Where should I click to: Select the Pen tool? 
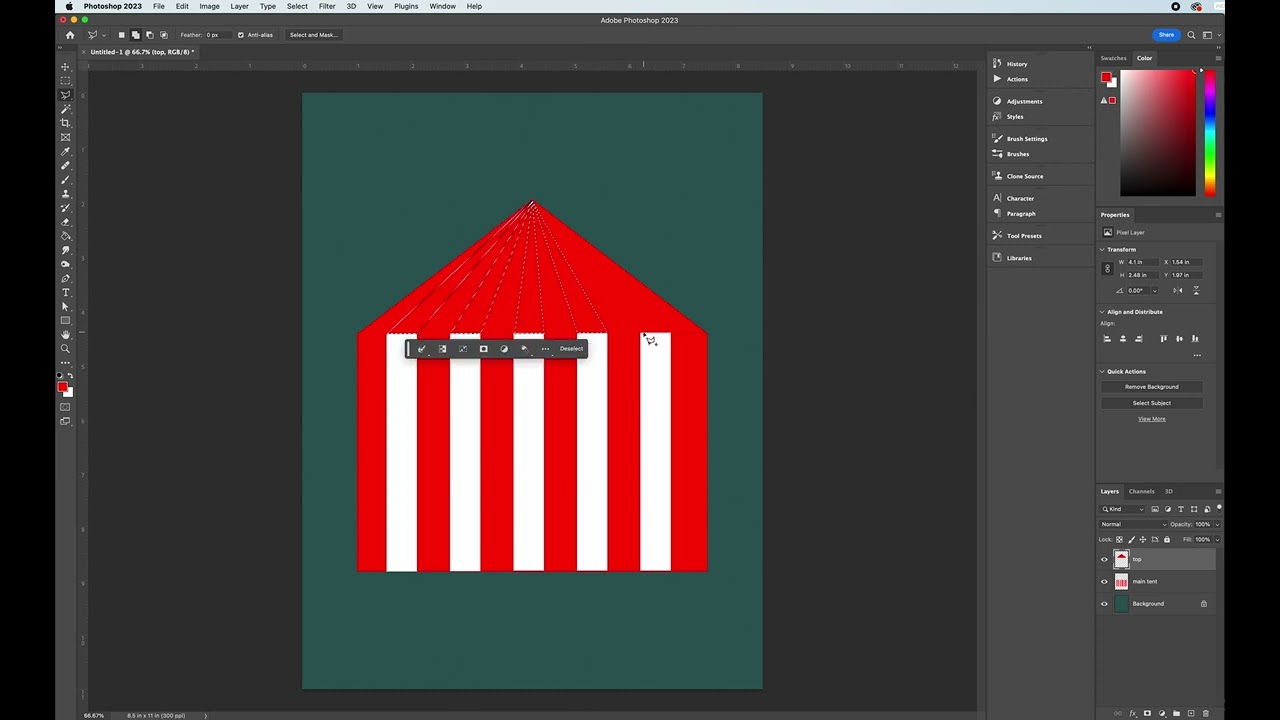point(66,278)
